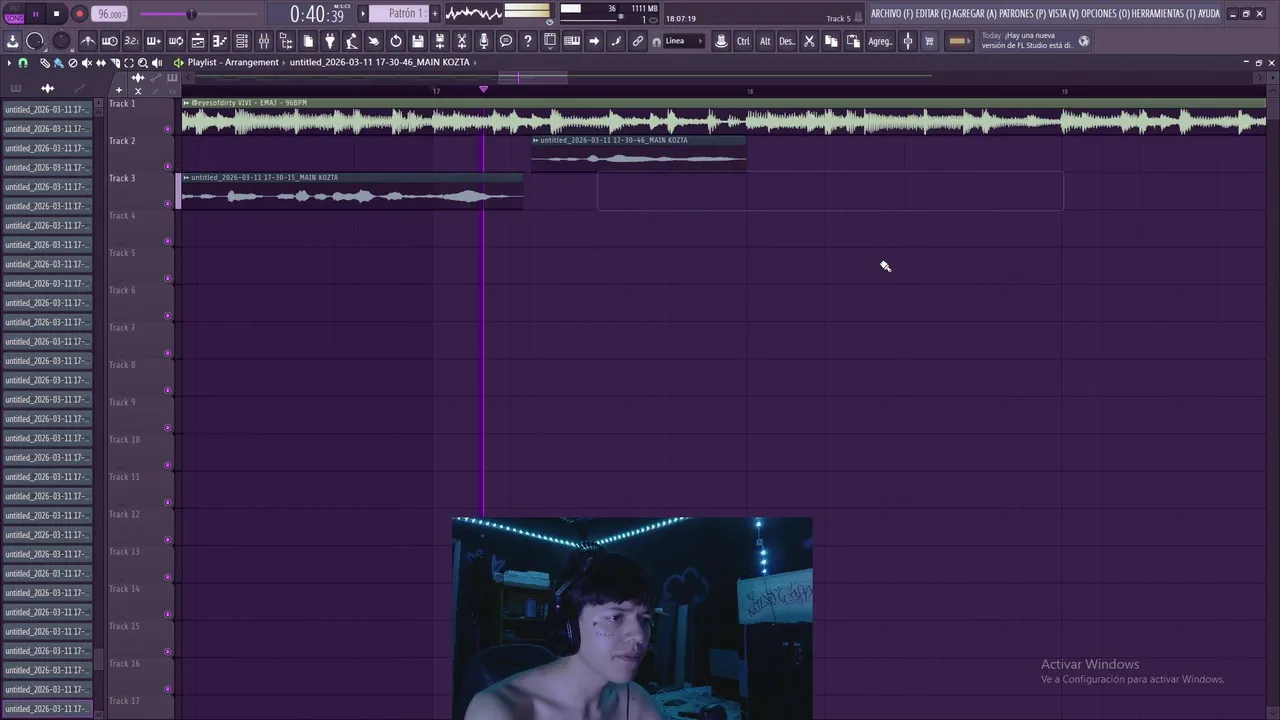Click the color selector bar in toolbar
Viewport: 1280px width, 720px height.
point(958,41)
